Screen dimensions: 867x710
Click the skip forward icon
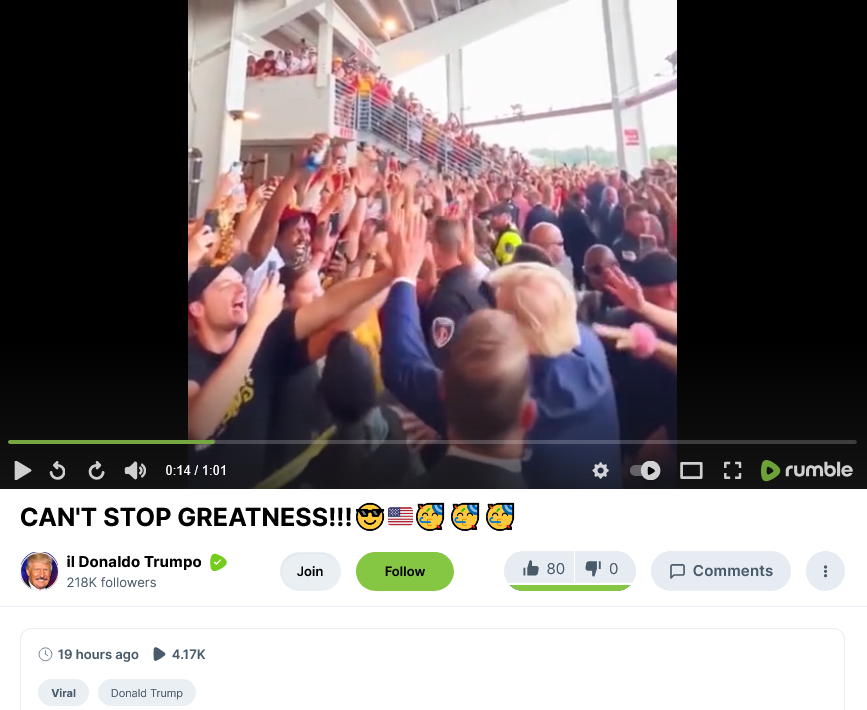tap(96, 471)
